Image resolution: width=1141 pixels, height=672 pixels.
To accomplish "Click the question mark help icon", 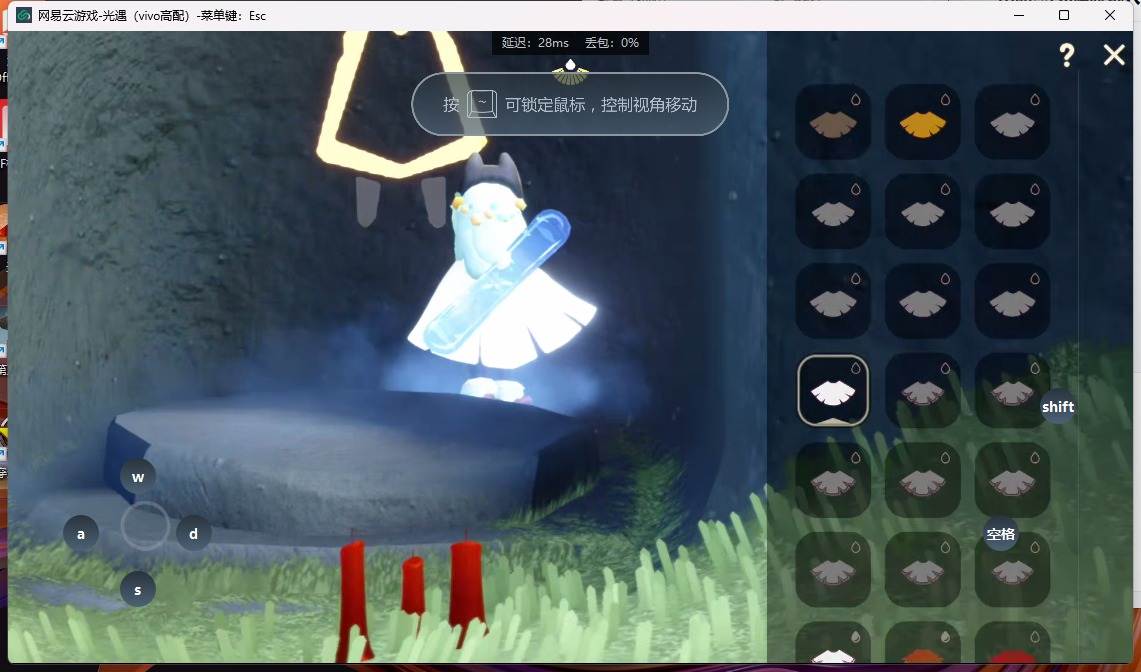I will 1067,55.
